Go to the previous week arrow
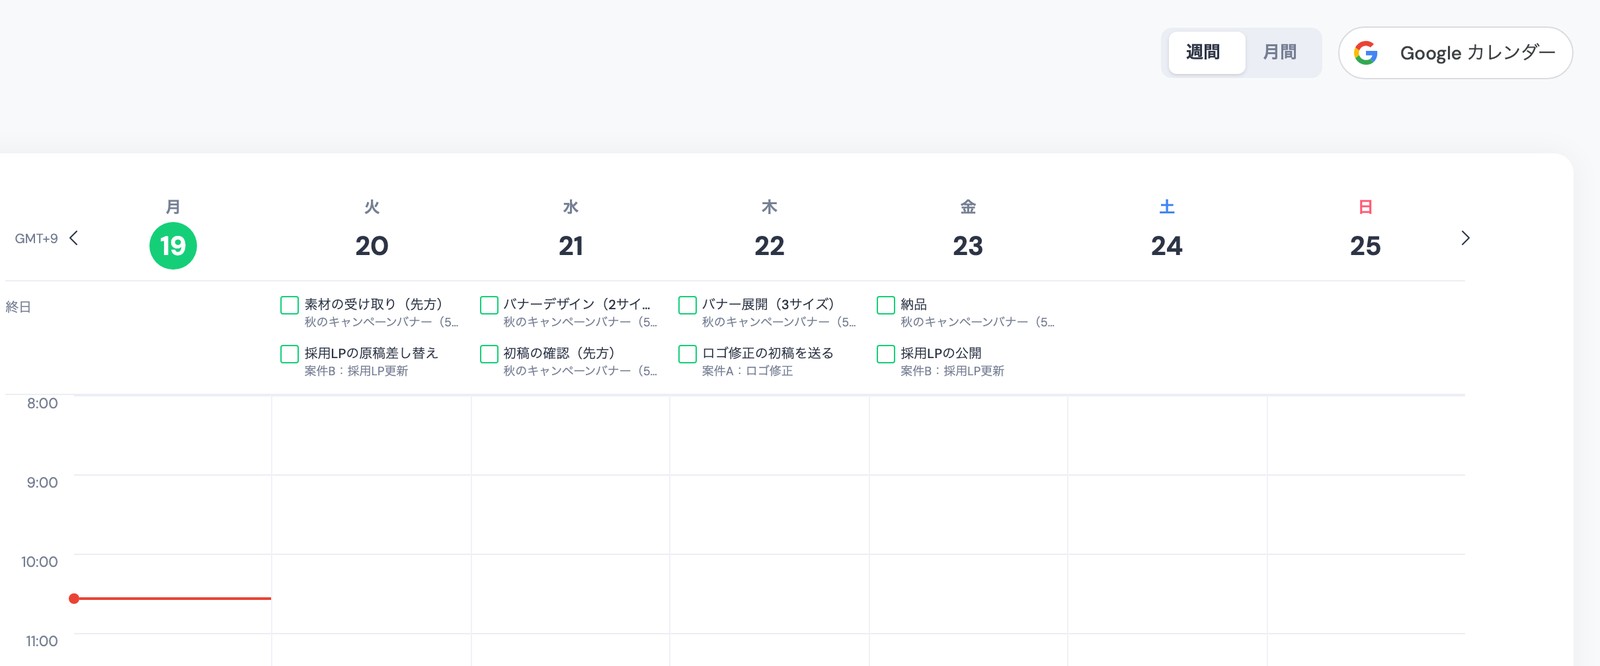 pos(73,238)
